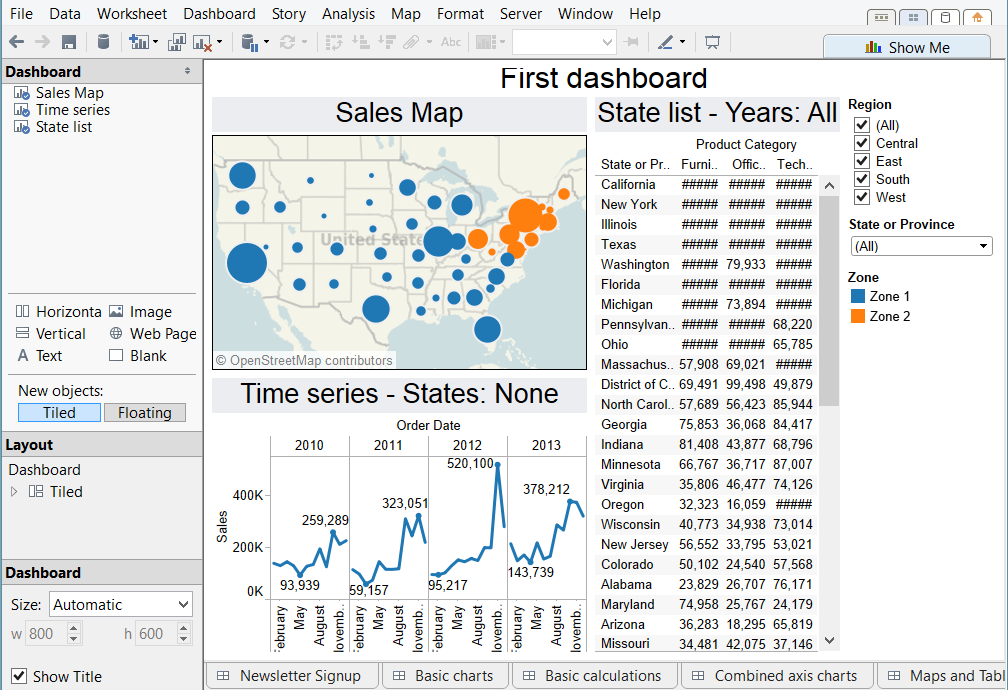Open the Dashboard pane header menu arrows
Viewport: 1008px width, 690px height.
[x=187, y=71]
